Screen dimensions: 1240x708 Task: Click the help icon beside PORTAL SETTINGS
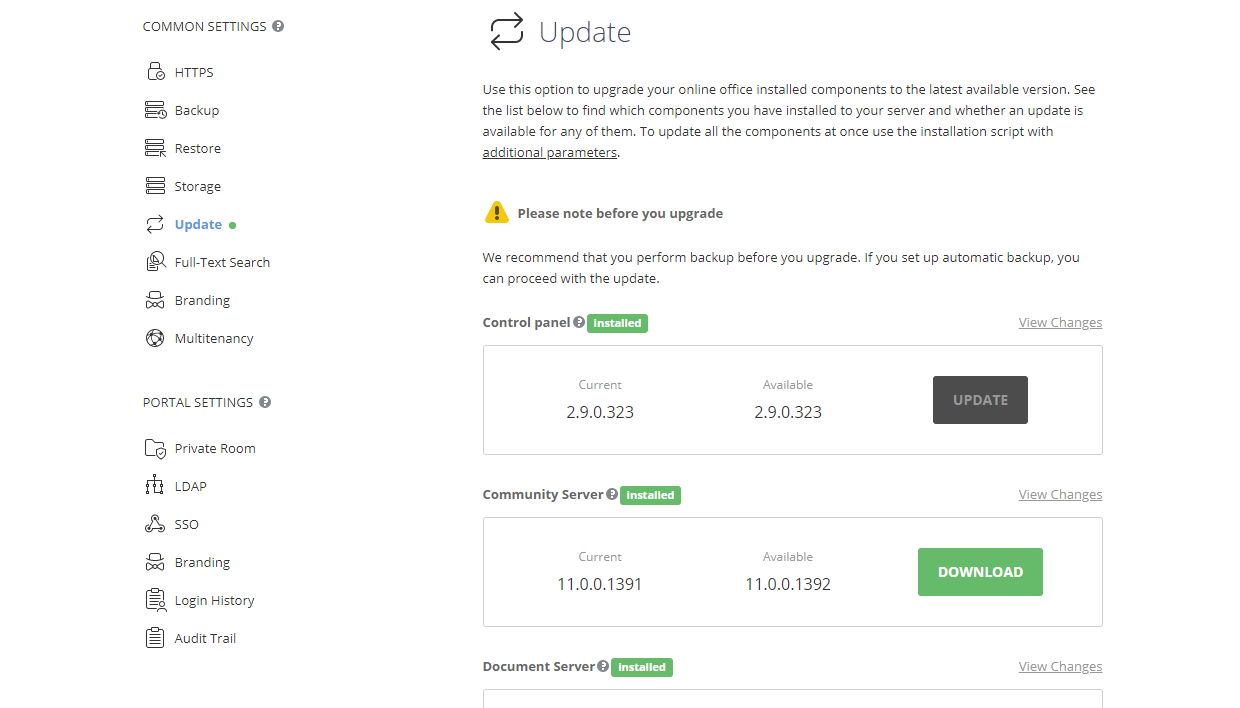tap(264, 402)
